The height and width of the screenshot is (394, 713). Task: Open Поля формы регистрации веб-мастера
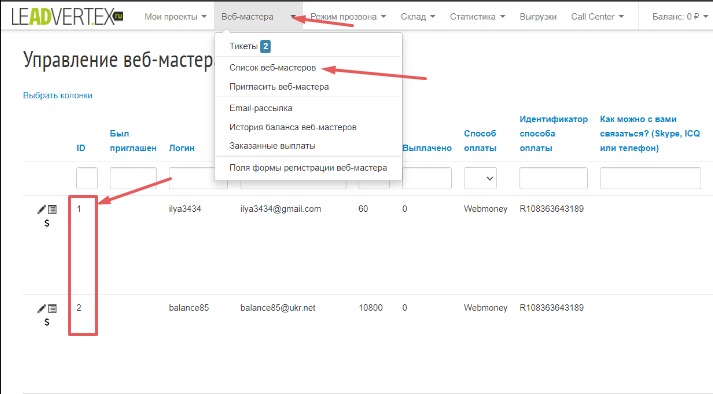click(308, 168)
